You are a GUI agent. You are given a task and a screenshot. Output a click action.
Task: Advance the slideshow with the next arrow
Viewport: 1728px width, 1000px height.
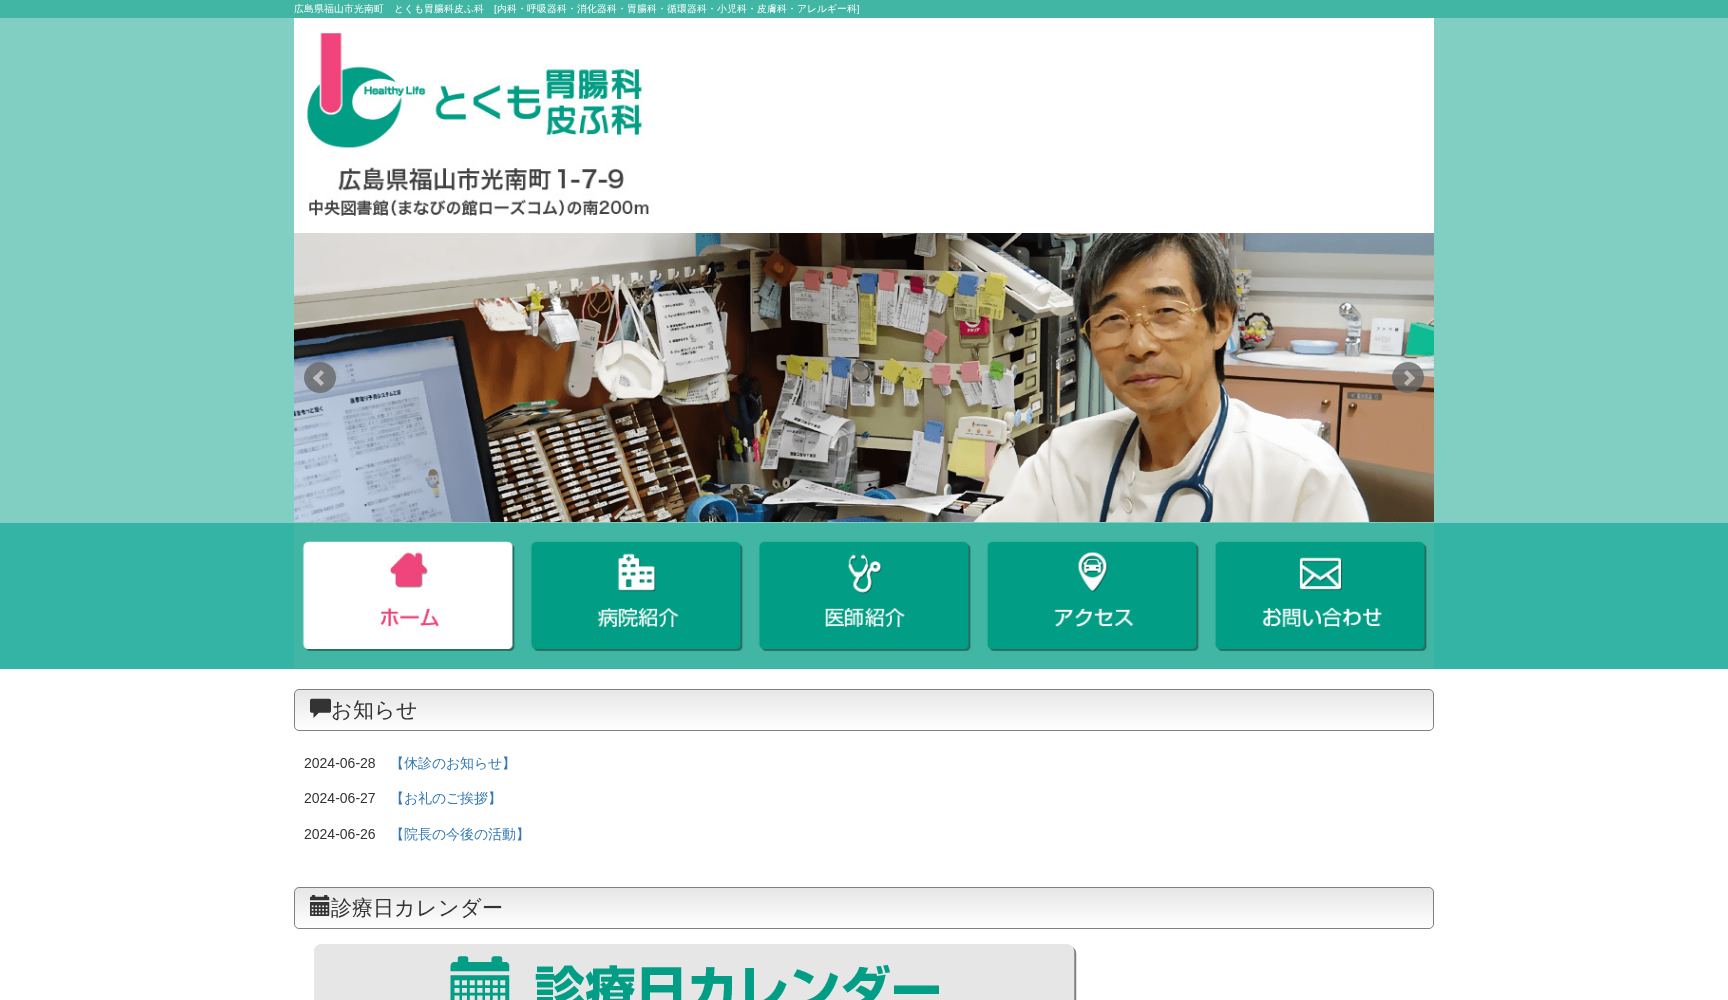point(1407,378)
